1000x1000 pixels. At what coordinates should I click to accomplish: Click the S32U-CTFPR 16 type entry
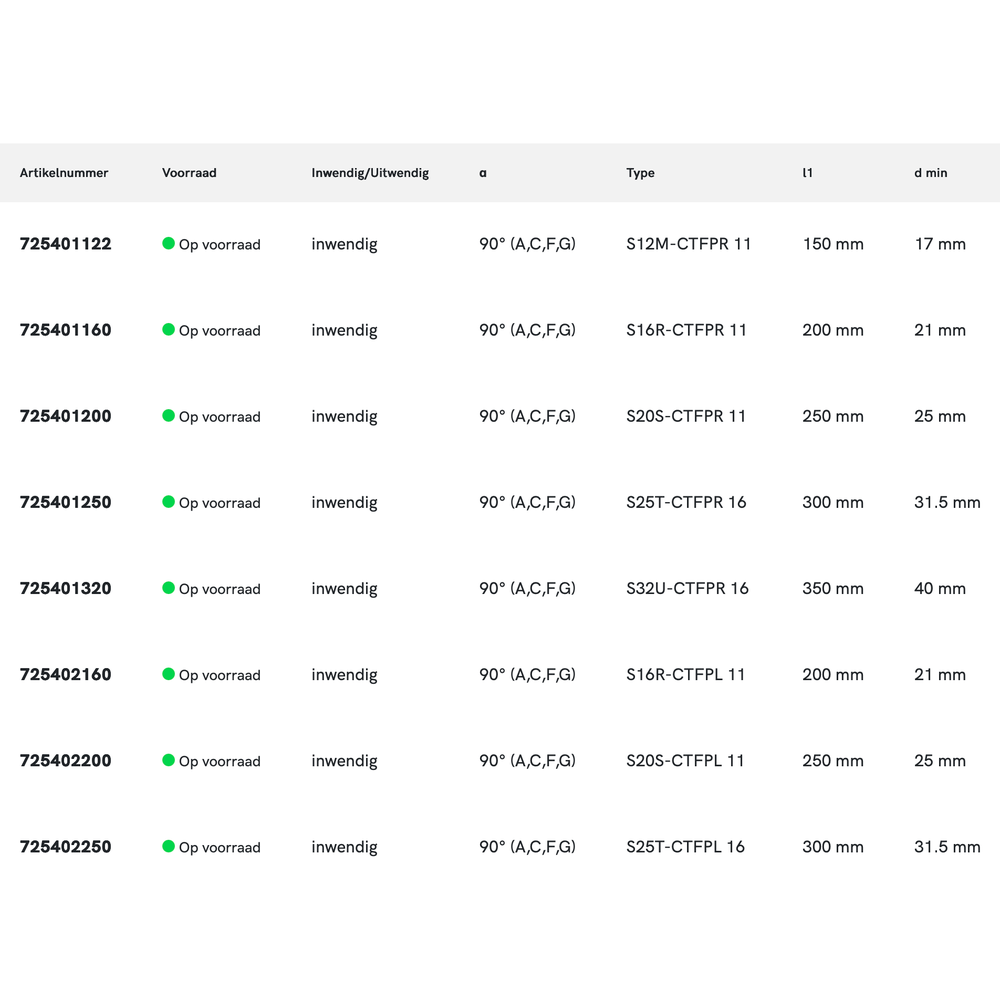687,588
